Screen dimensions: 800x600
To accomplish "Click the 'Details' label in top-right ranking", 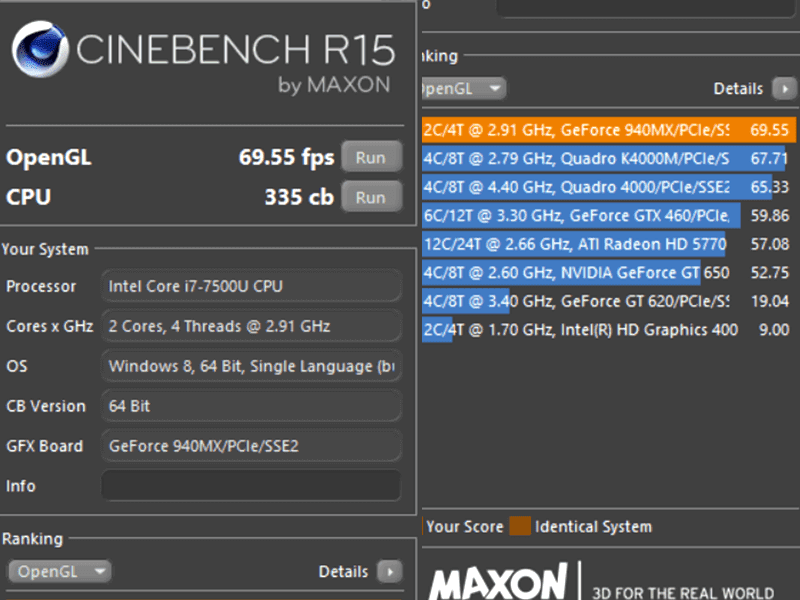I will [738, 89].
